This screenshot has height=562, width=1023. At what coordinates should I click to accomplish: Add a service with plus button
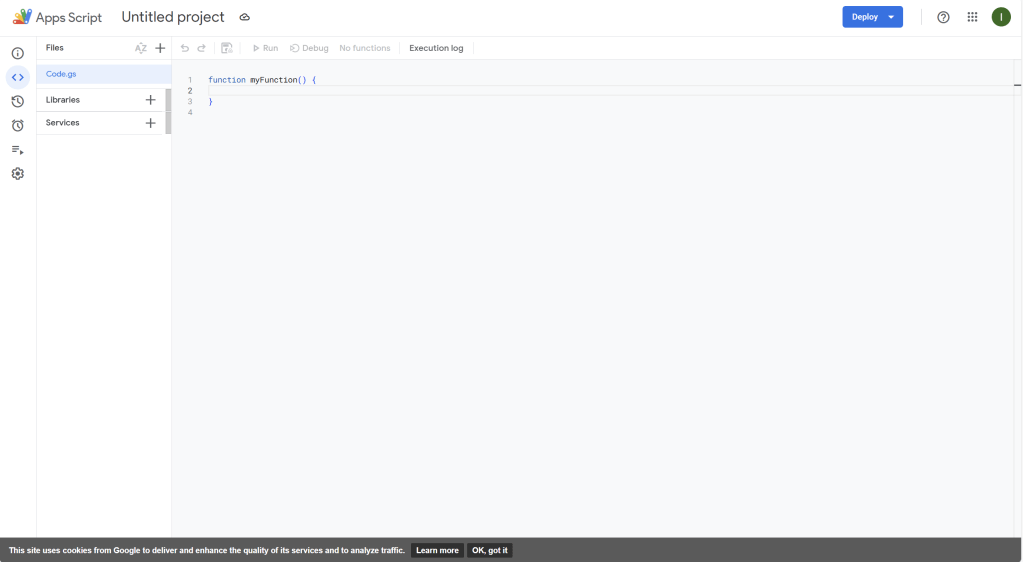(150, 123)
